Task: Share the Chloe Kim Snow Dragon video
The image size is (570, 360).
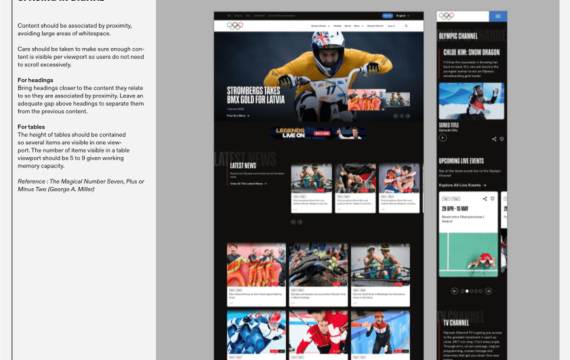Action: click(494, 139)
